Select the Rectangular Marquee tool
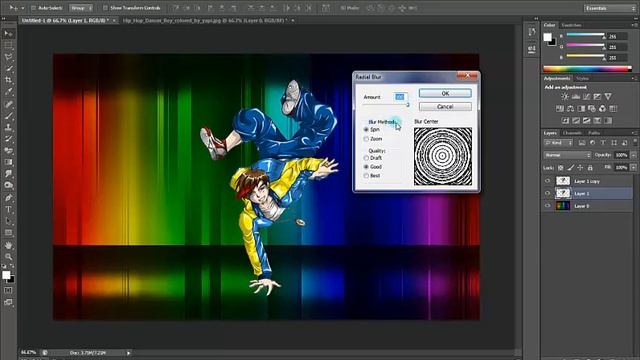The height and width of the screenshot is (360, 640). (x=9, y=45)
